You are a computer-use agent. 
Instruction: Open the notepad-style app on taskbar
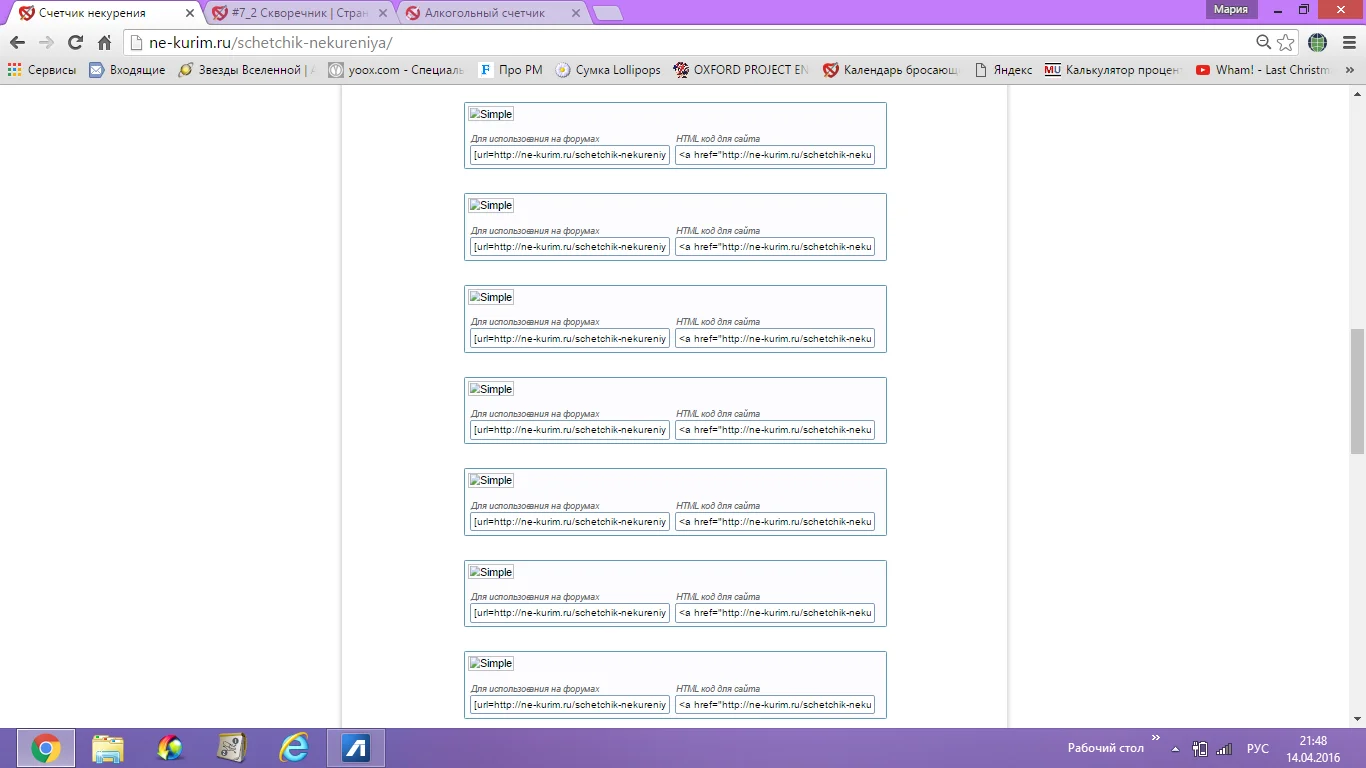232,748
